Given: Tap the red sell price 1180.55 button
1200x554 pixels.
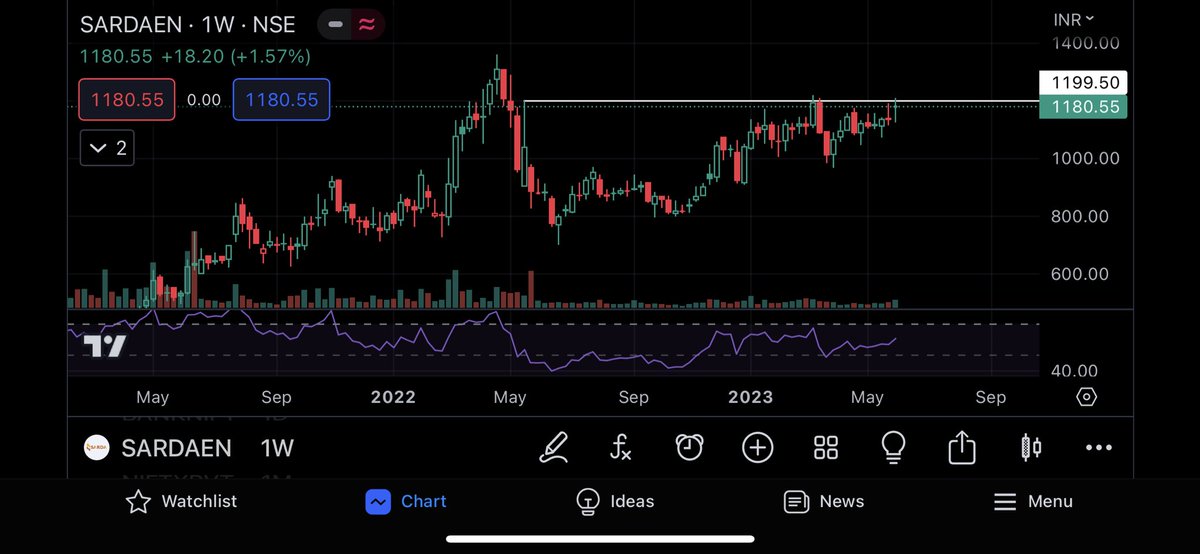Looking at the screenshot, I should pyautogui.click(x=127, y=100).
